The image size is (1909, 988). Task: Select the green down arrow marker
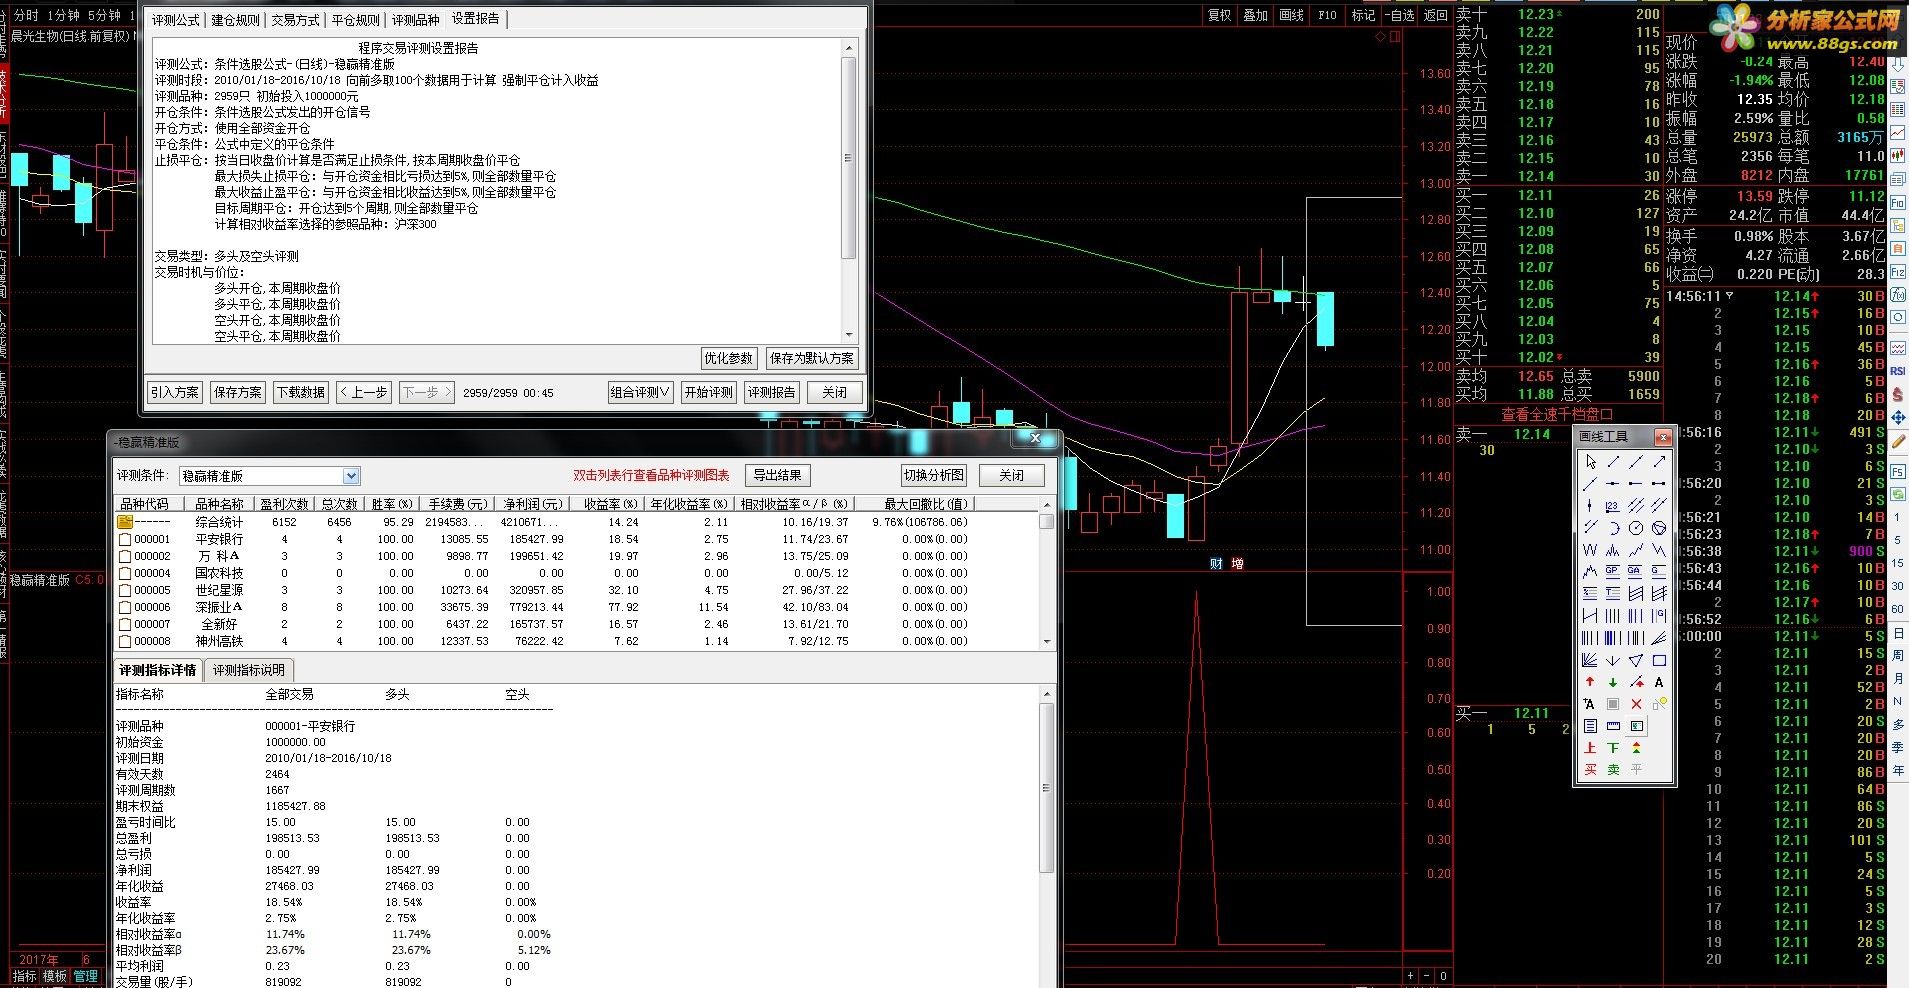pos(1613,682)
